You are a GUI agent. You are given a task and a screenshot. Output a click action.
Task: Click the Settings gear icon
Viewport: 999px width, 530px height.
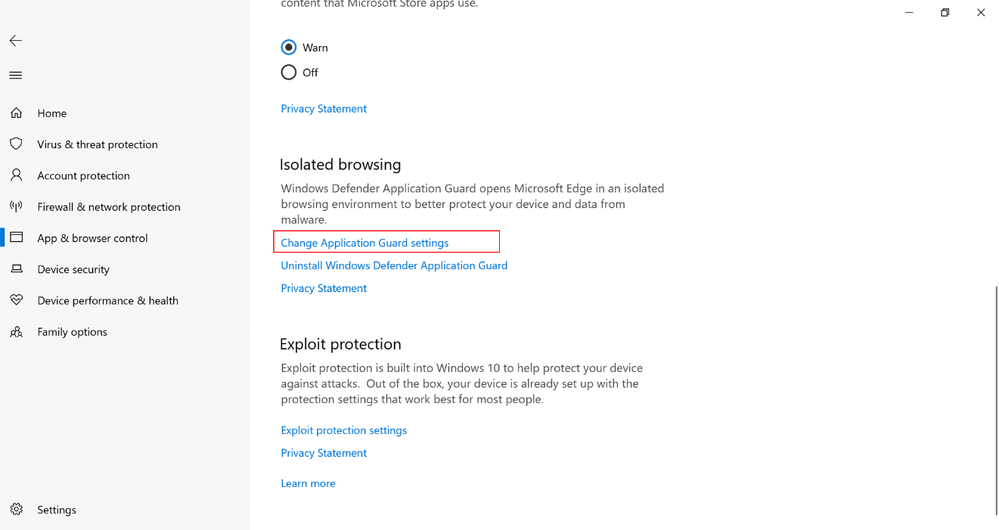[x=17, y=509]
